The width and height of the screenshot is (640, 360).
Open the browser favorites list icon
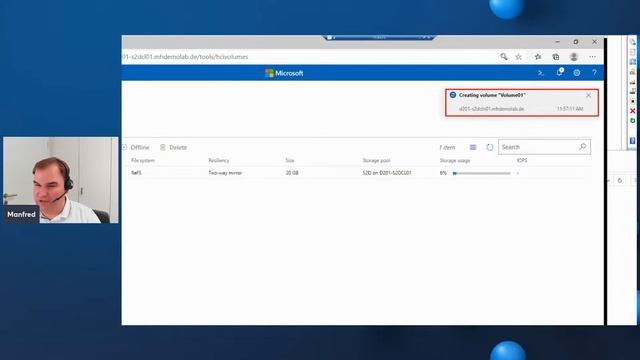pos(538,57)
